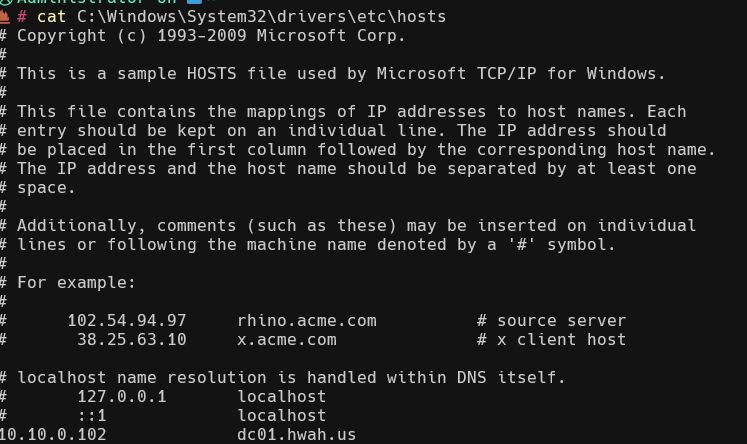
Task: Click the hostname x.acme.com
Action: click(286, 340)
